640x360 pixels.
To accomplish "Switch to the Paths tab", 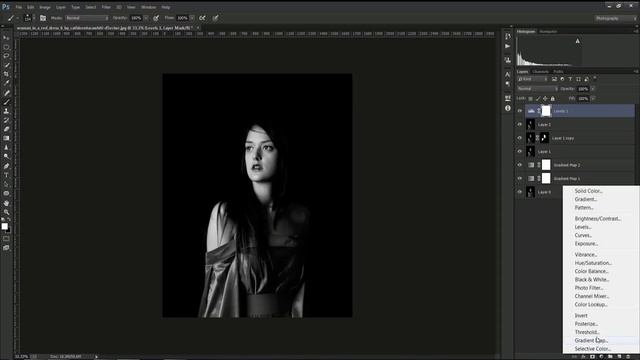I will point(558,72).
